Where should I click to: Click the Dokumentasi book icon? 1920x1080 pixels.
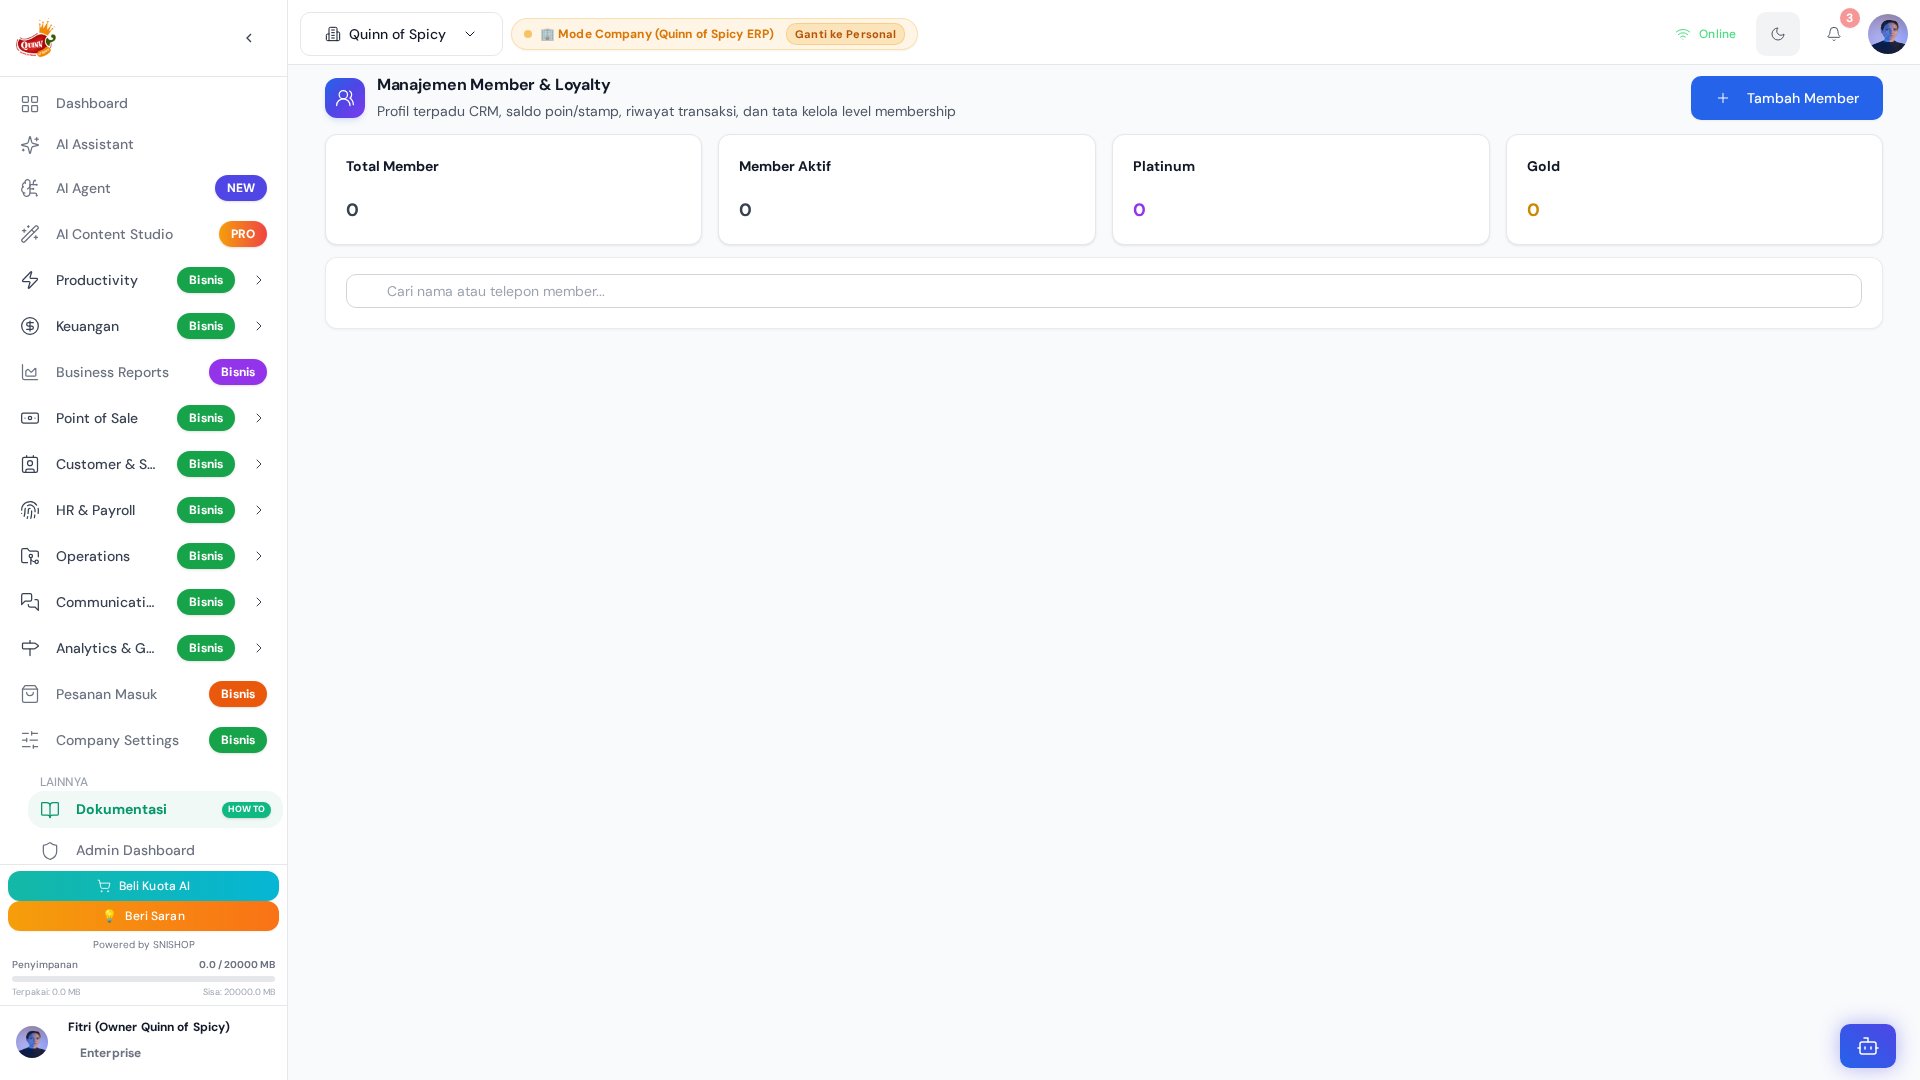(x=50, y=810)
